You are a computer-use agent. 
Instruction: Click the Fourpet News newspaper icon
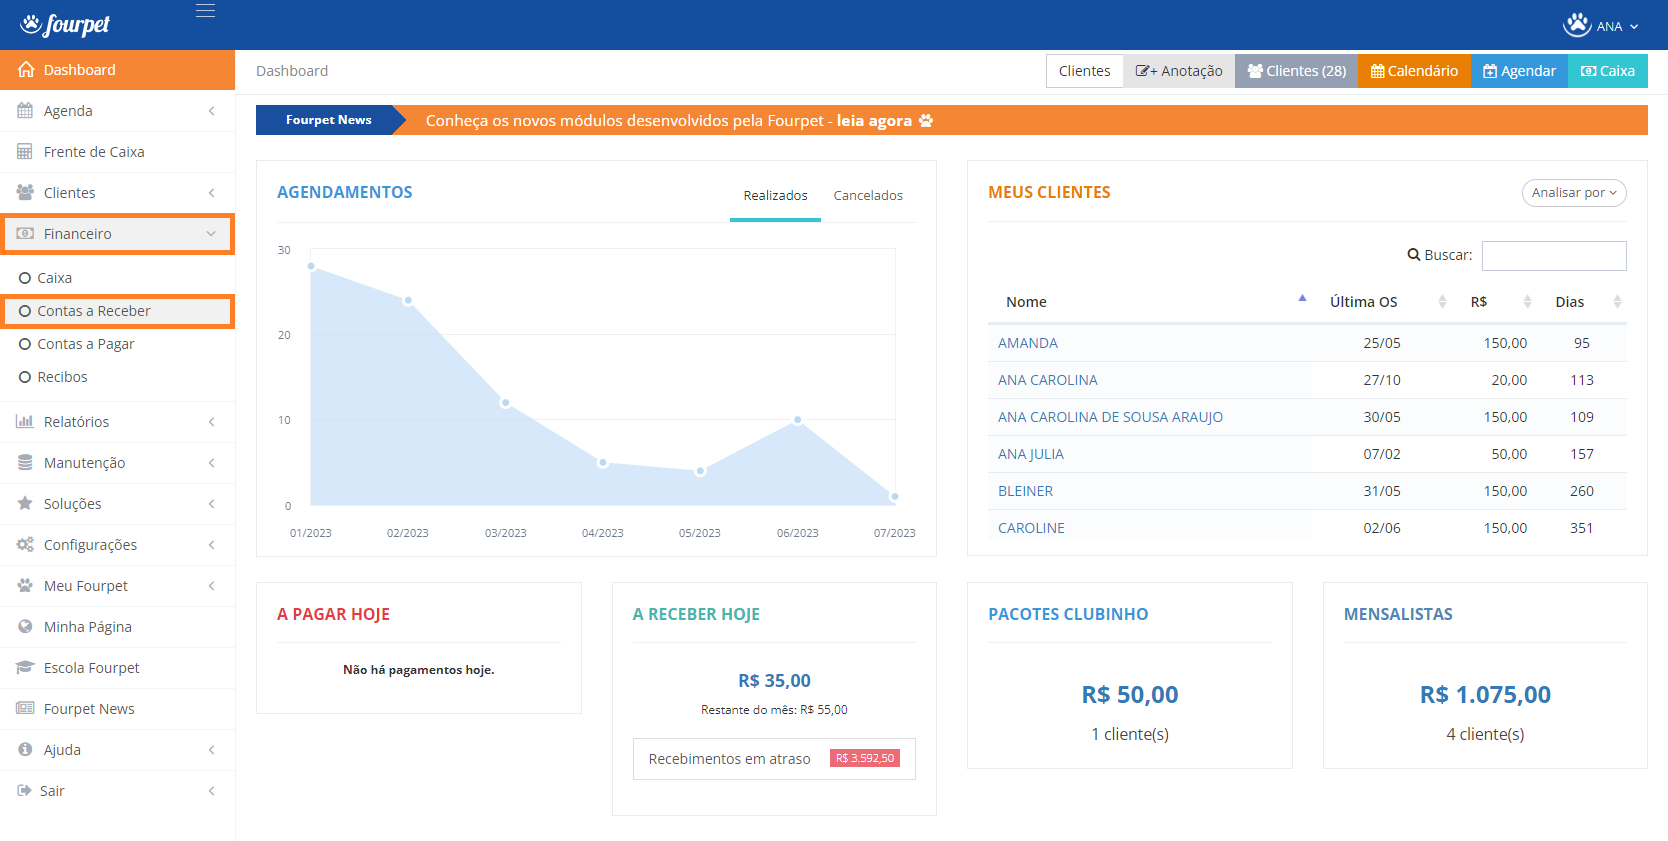pyautogui.click(x=25, y=709)
